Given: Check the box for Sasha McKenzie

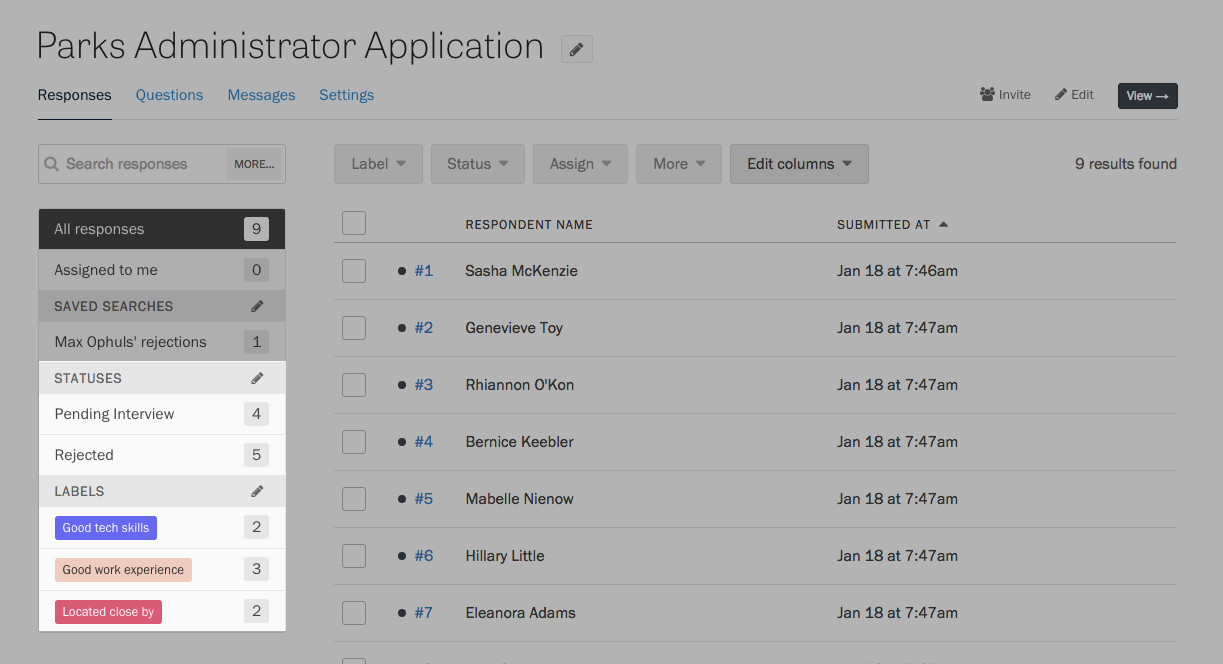Looking at the screenshot, I should coord(354,271).
